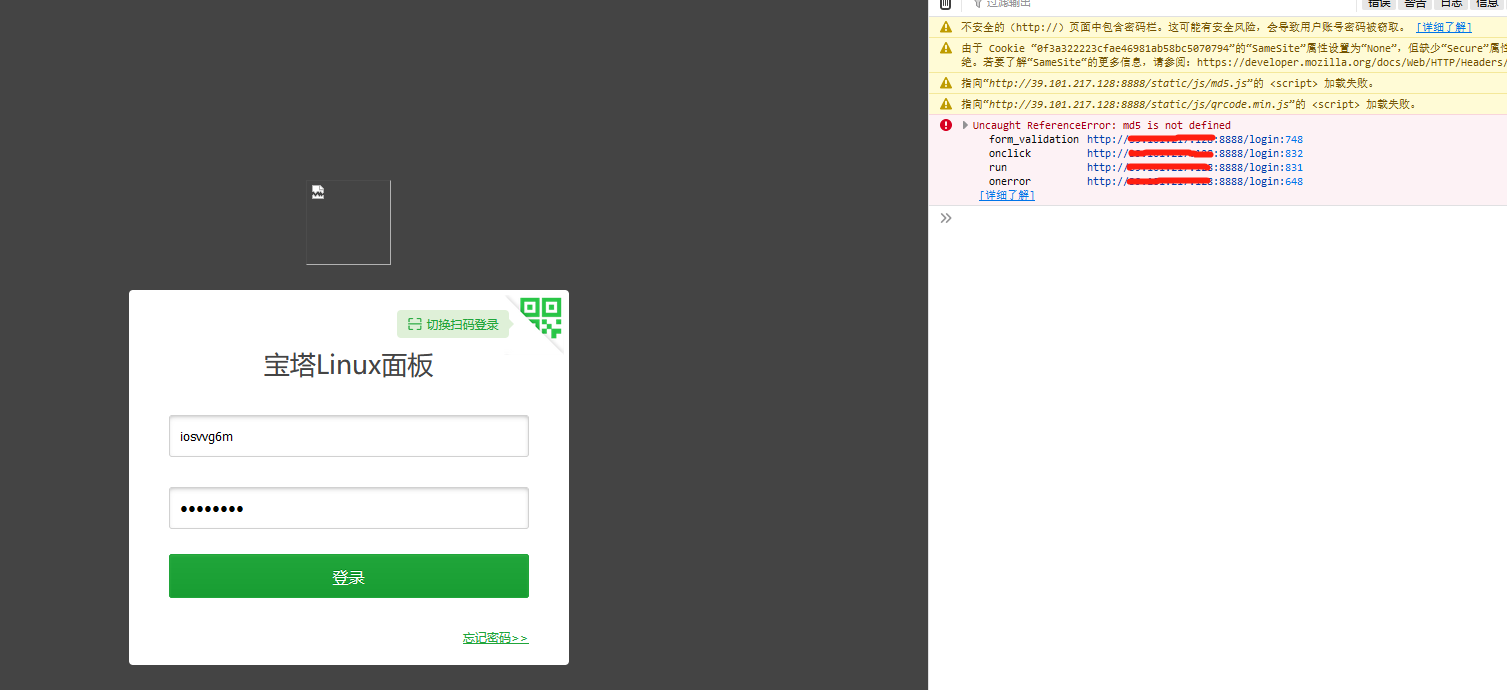Image resolution: width=1507 pixels, height=690 pixels.
Task: Click warning icon beside Cookie SameSite message
Action: point(945,47)
